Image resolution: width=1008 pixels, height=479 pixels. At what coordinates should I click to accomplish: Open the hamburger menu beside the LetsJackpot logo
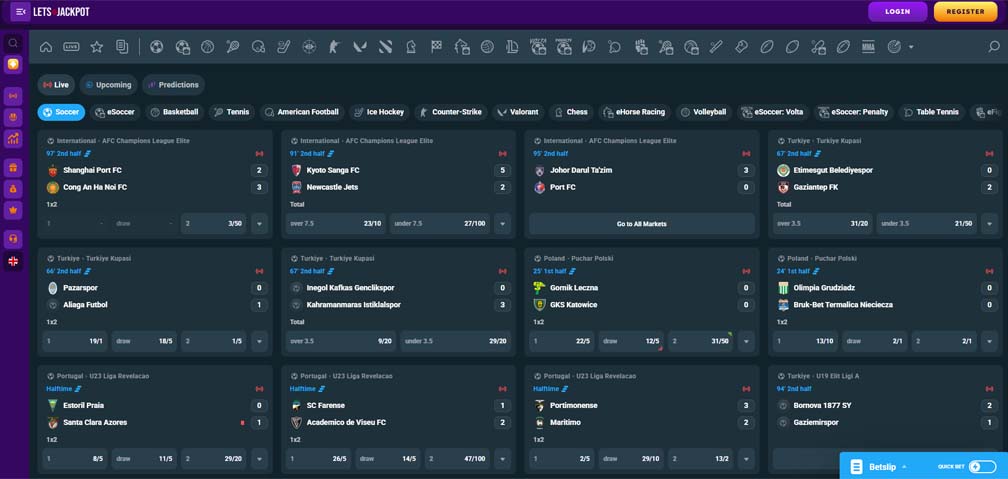click(x=20, y=12)
